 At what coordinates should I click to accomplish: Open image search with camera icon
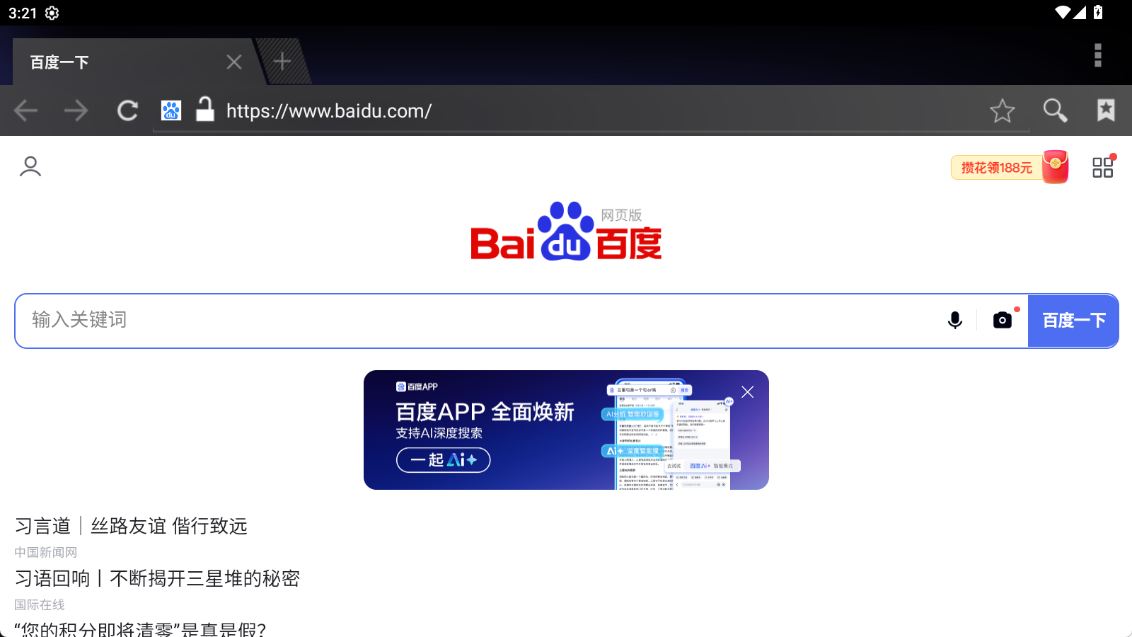pos(1002,320)
